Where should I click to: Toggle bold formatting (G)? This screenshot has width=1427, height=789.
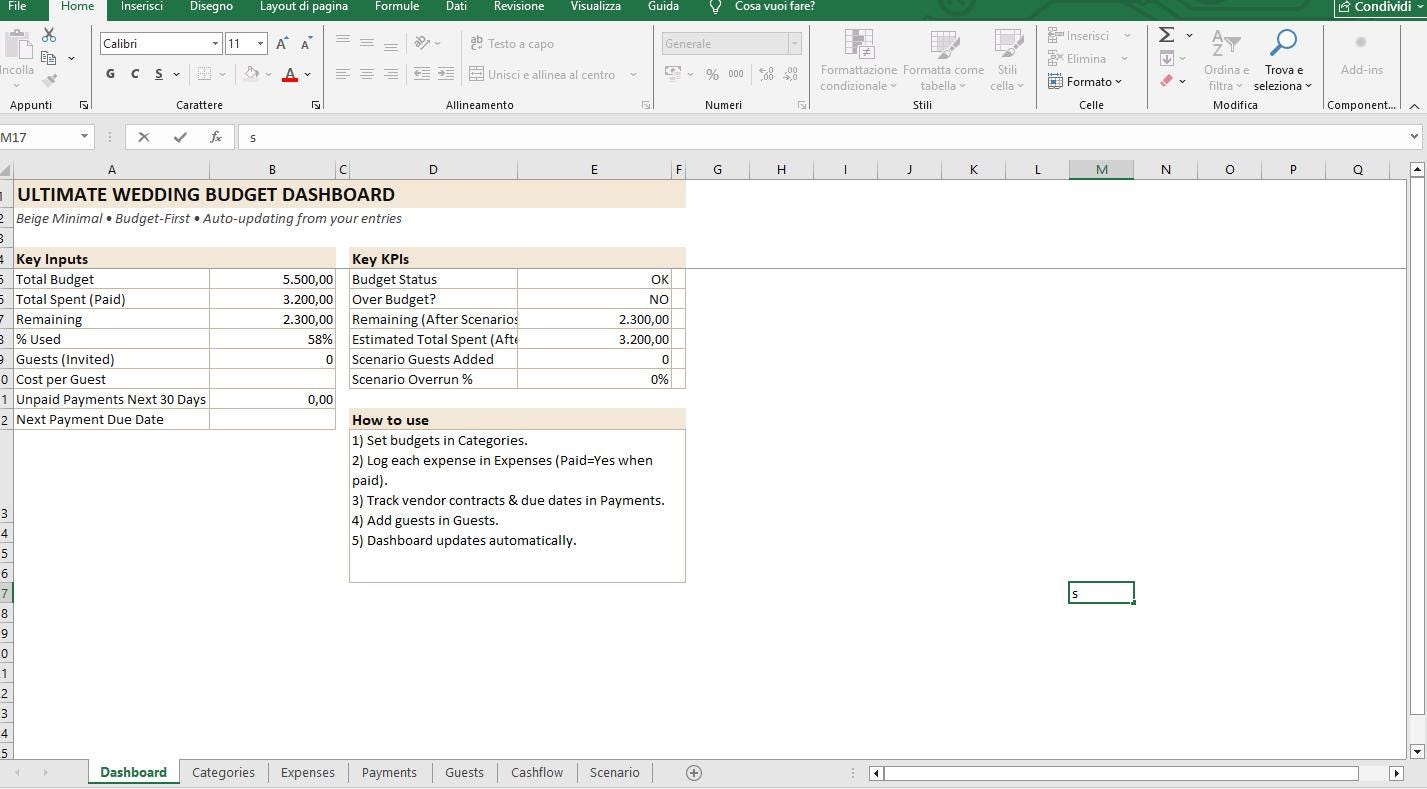pos(109,73)
